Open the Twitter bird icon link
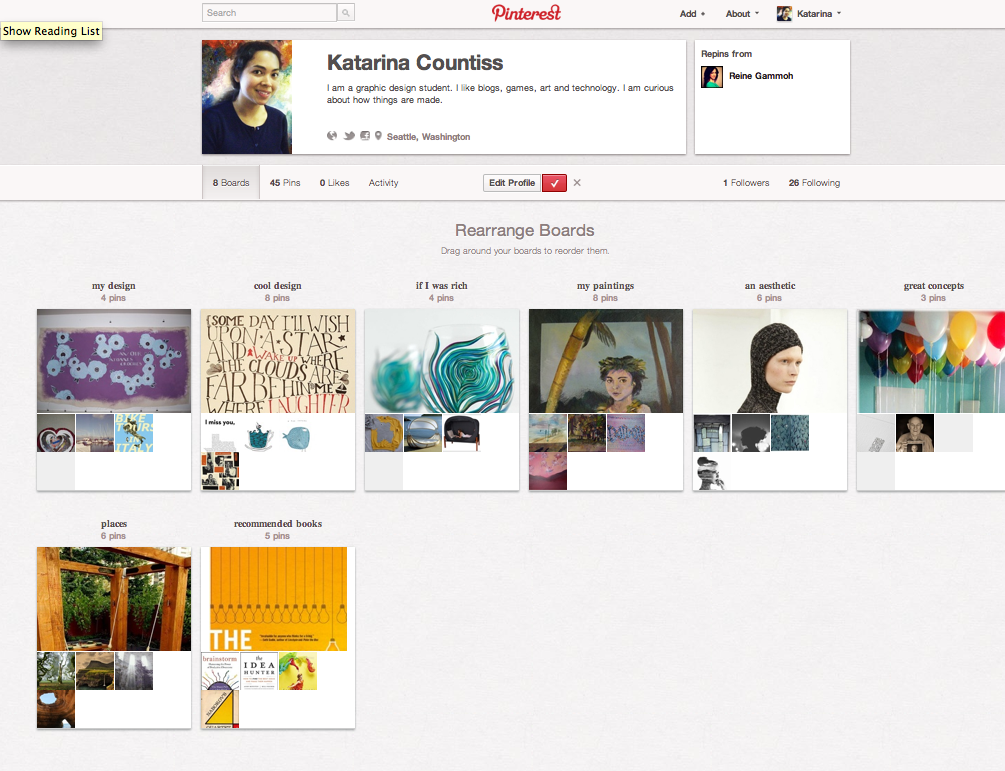The width and height of the screenshot is (1005, 771). (x=349, y=136)
